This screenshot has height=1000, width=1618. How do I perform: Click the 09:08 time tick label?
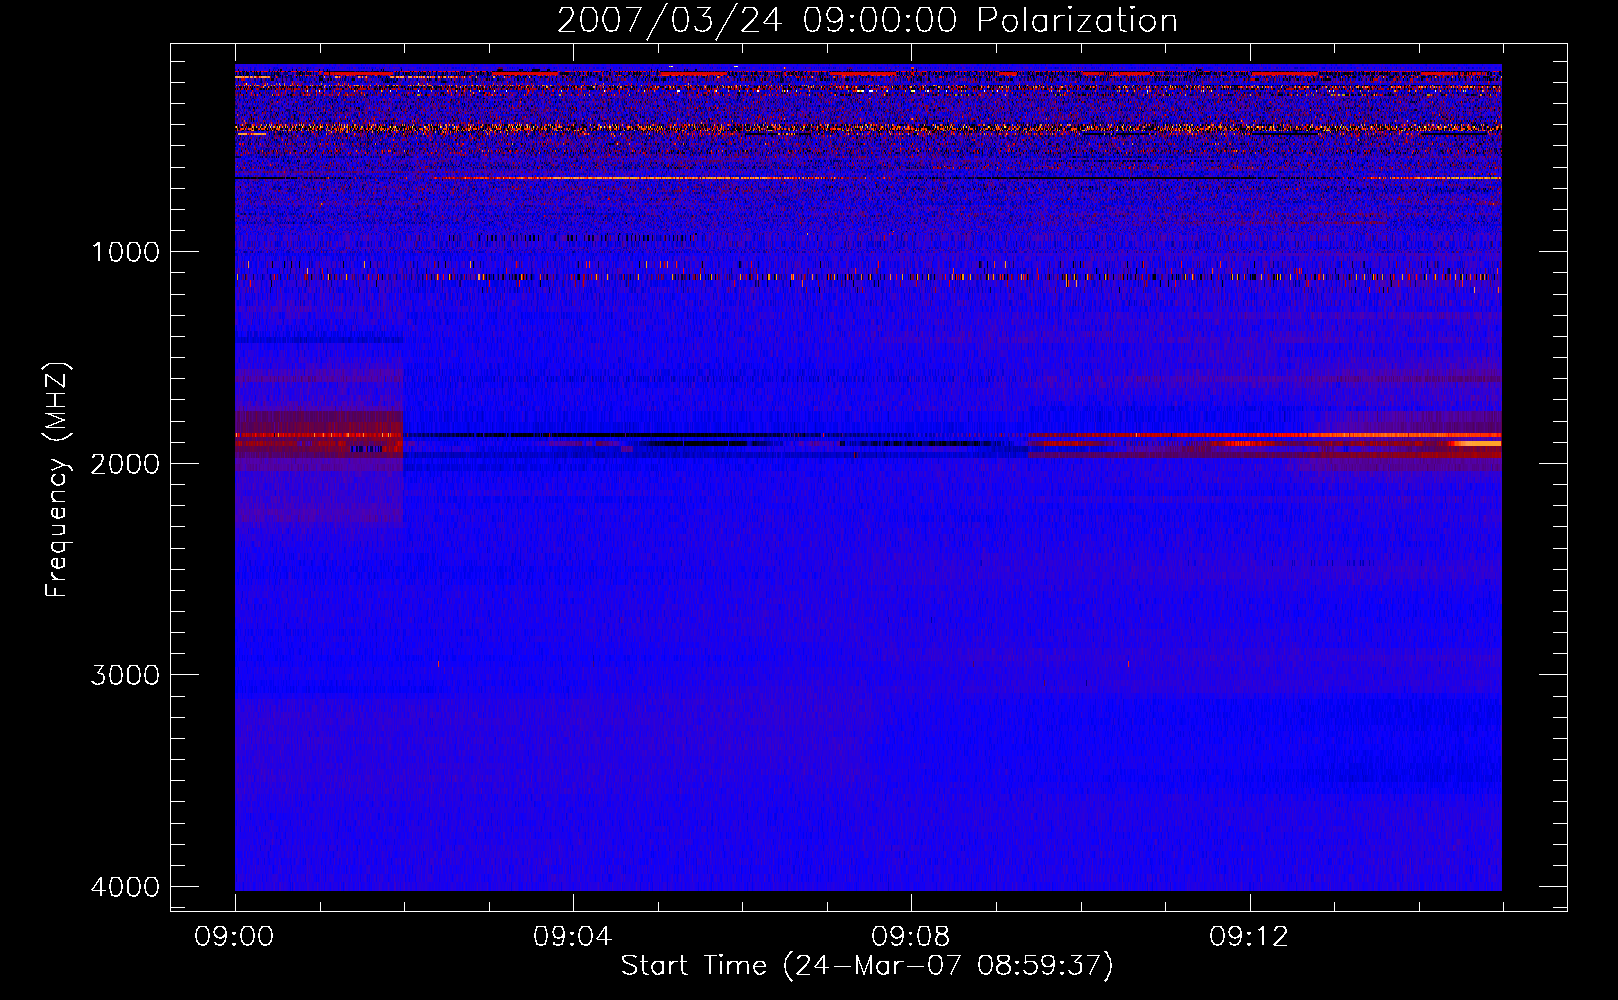pos(910,937)
